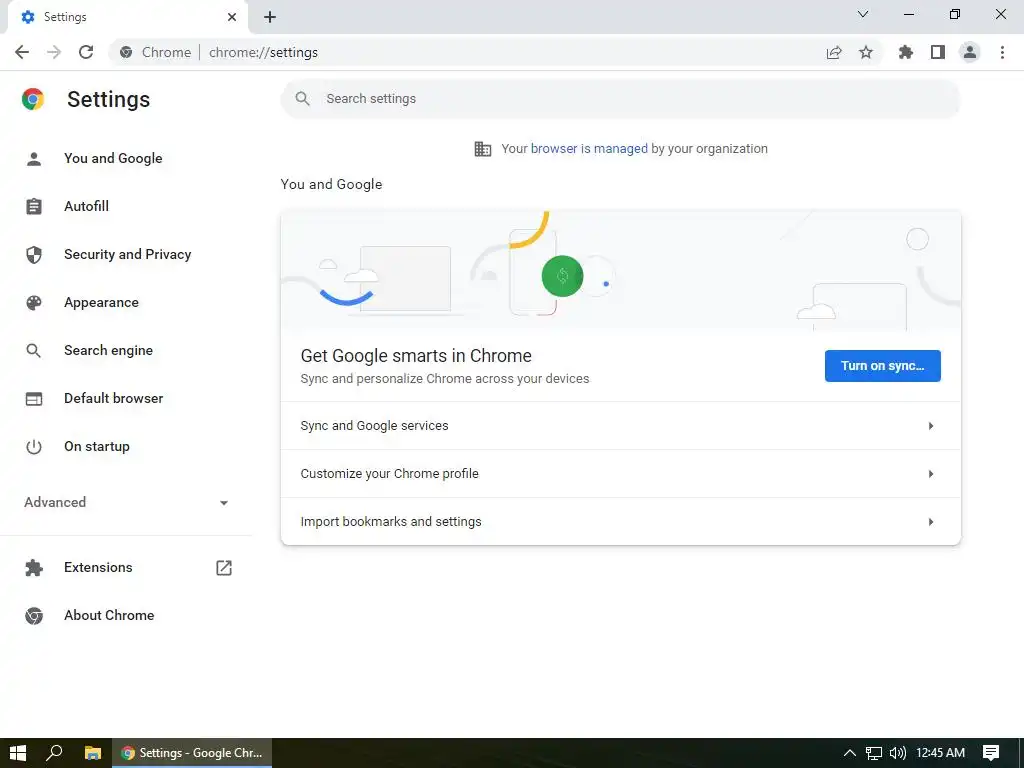Viewport: 1024px width, 768px height.
Task: Reload the settings page
Action: 86,52
